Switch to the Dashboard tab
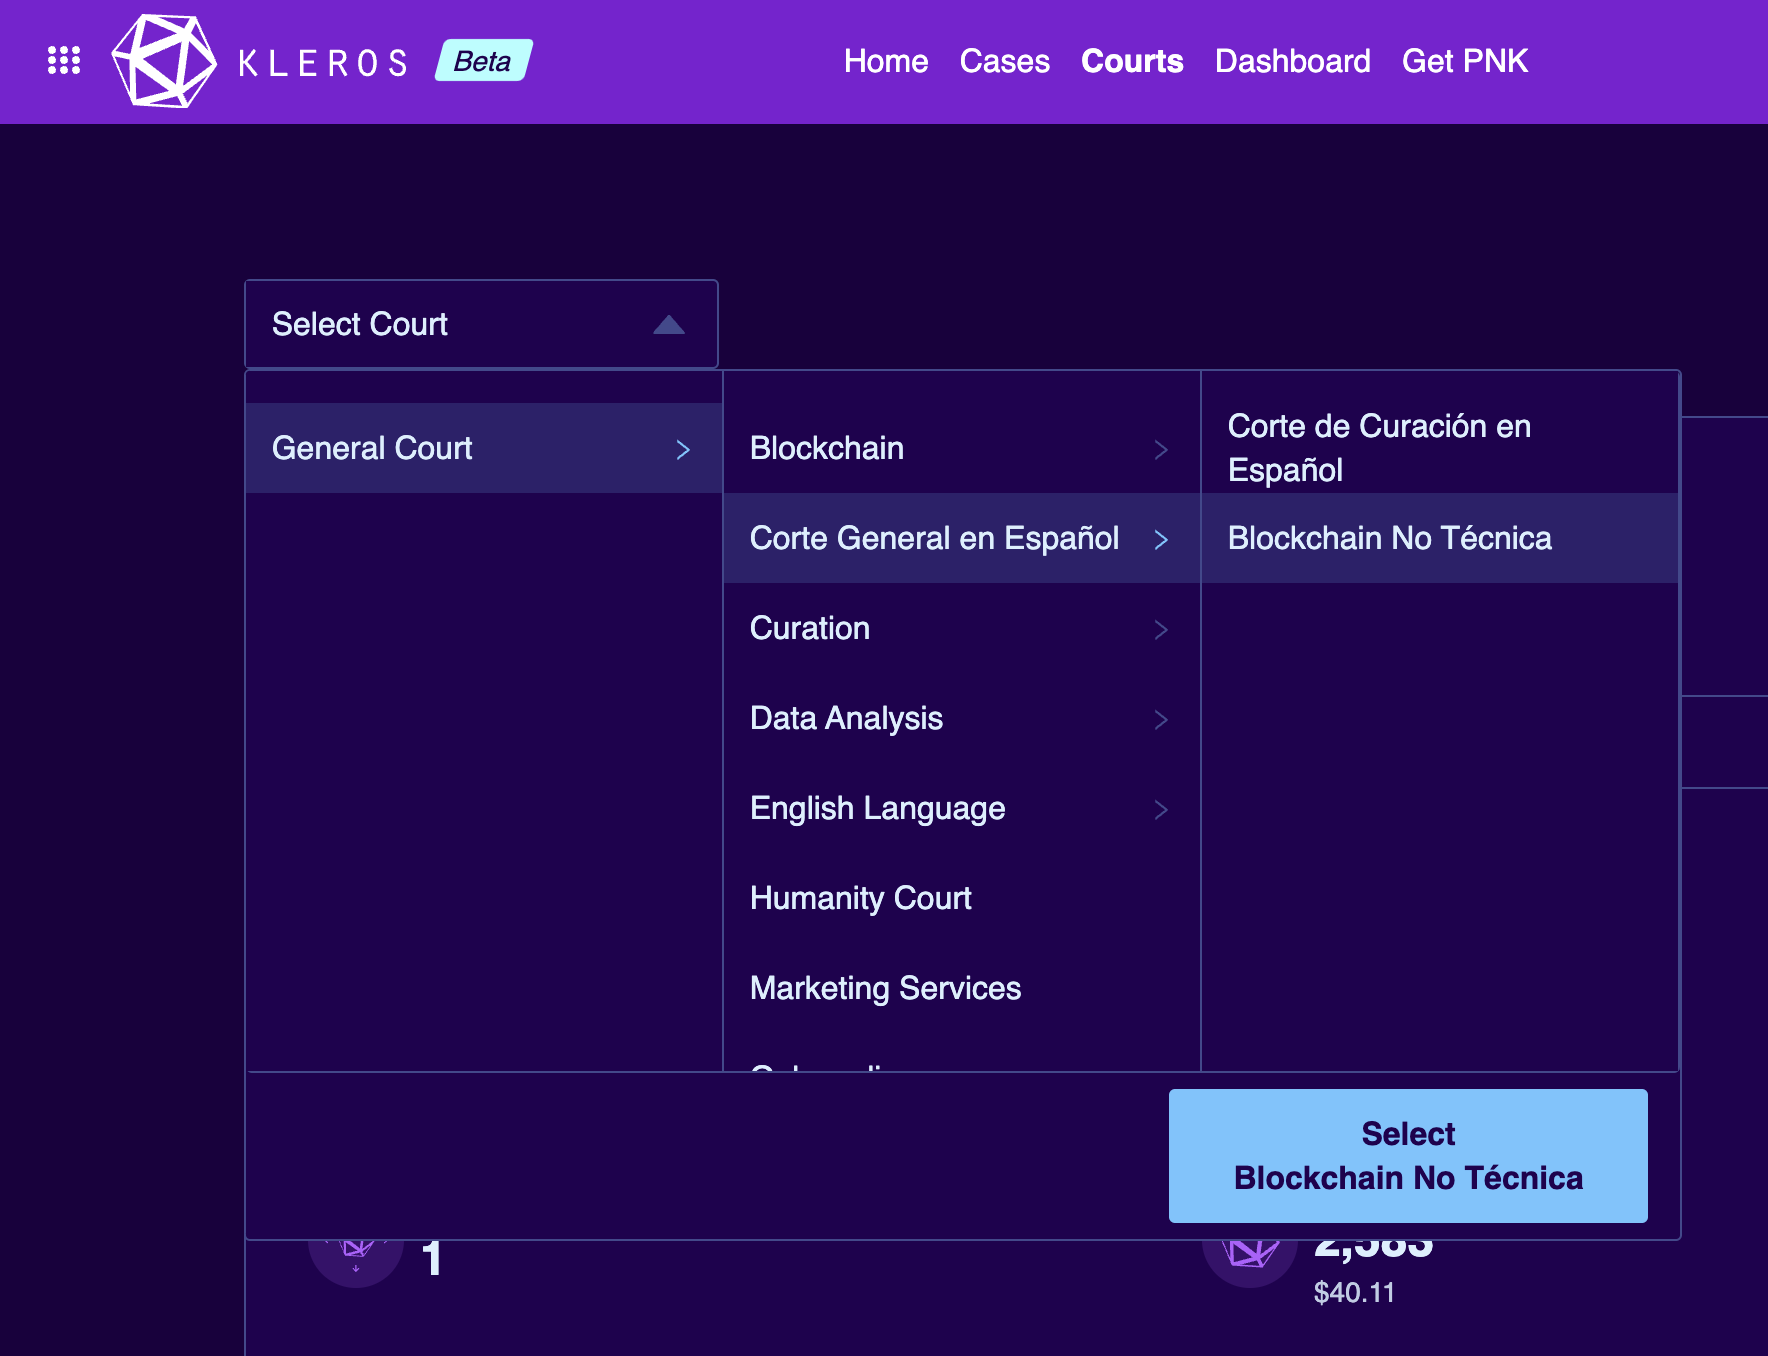Image resolution: width=1768 pixels, height=1356 pixels. 1292,61
